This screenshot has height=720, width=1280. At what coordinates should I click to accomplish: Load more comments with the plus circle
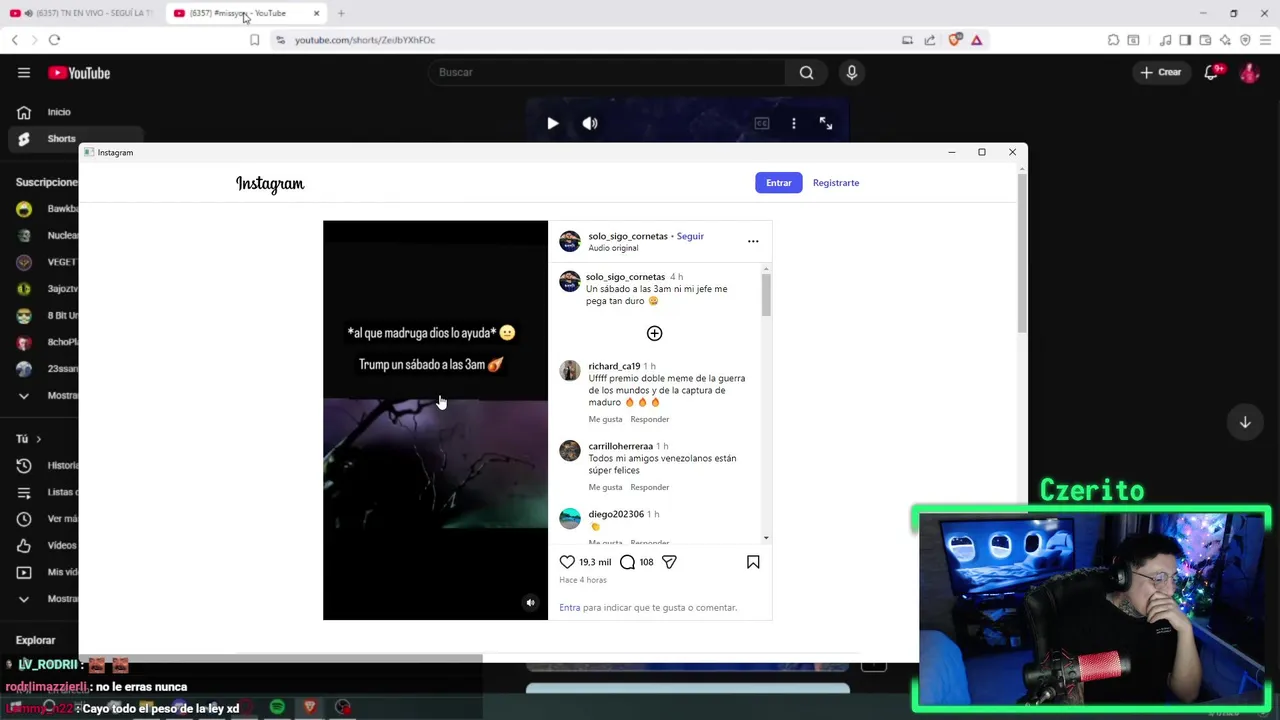[x=654, y=333]
